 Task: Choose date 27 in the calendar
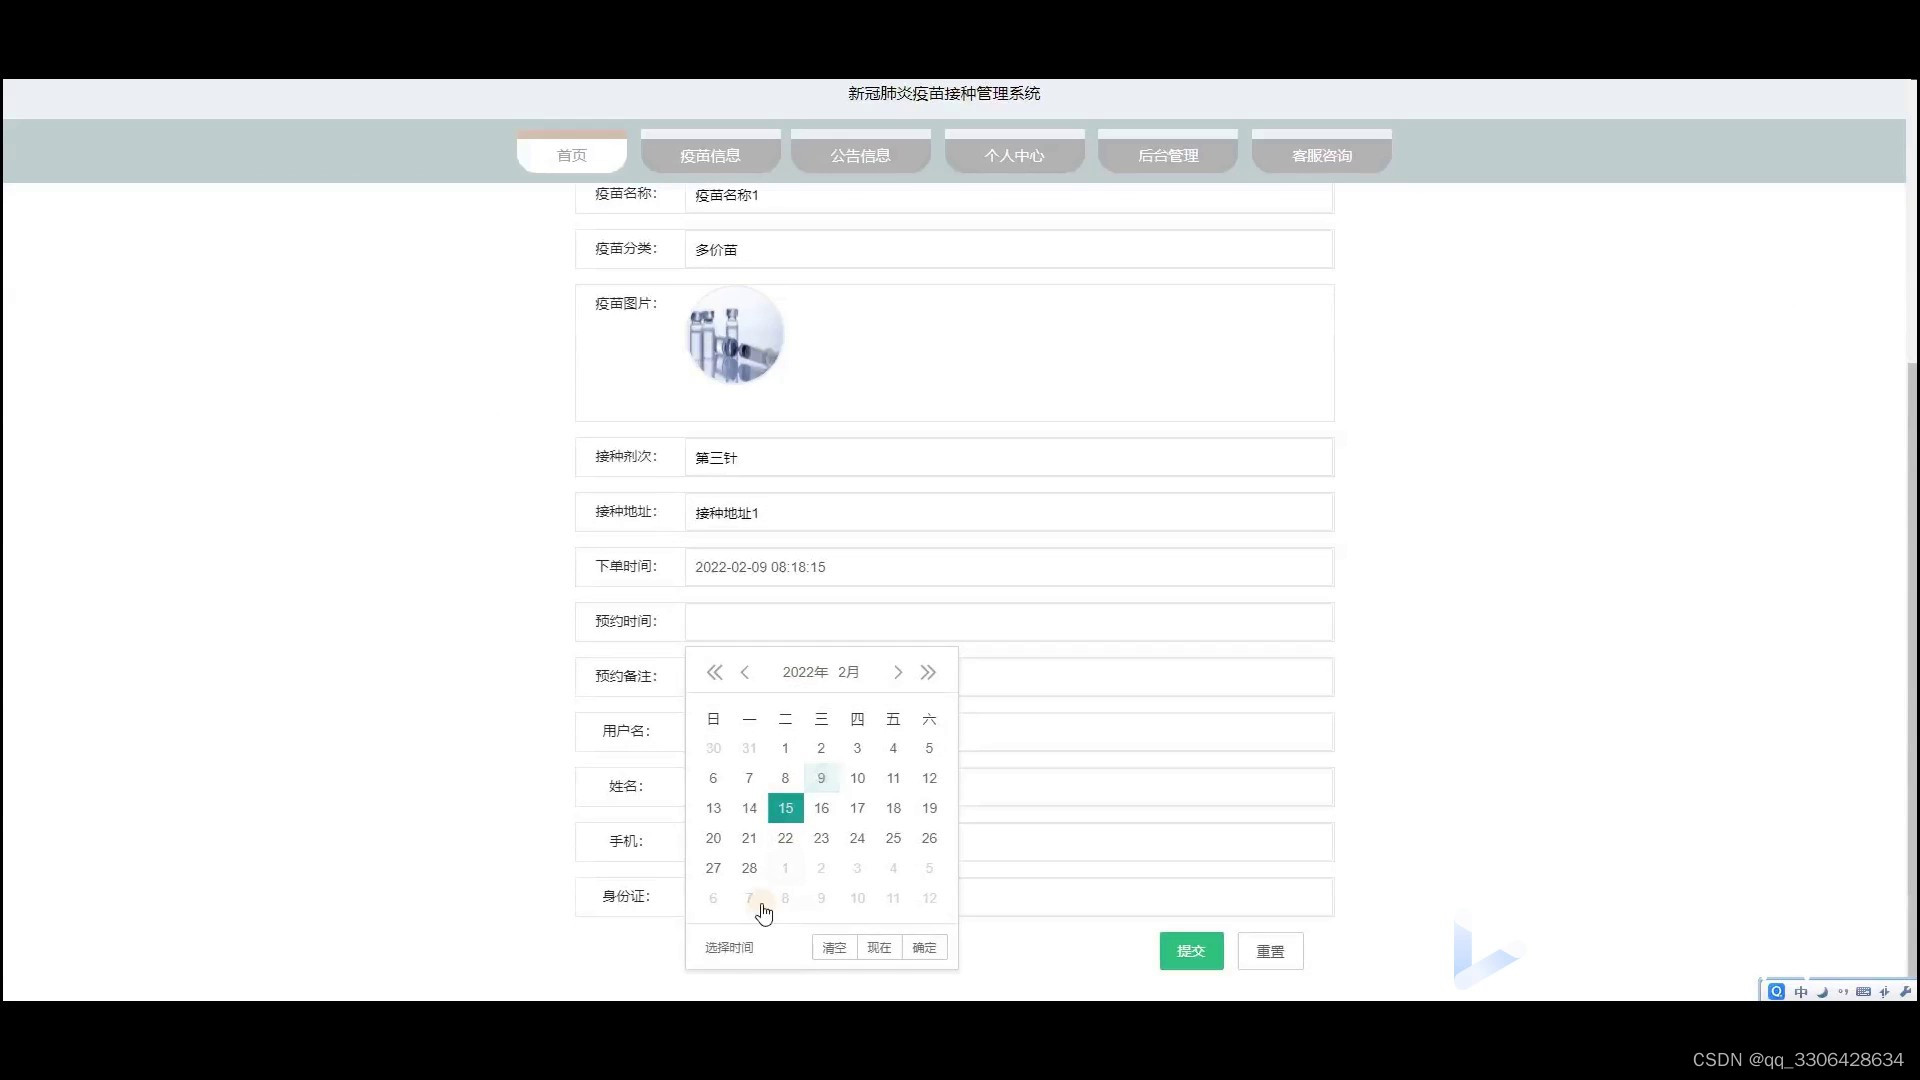click(x=713, y=868)
